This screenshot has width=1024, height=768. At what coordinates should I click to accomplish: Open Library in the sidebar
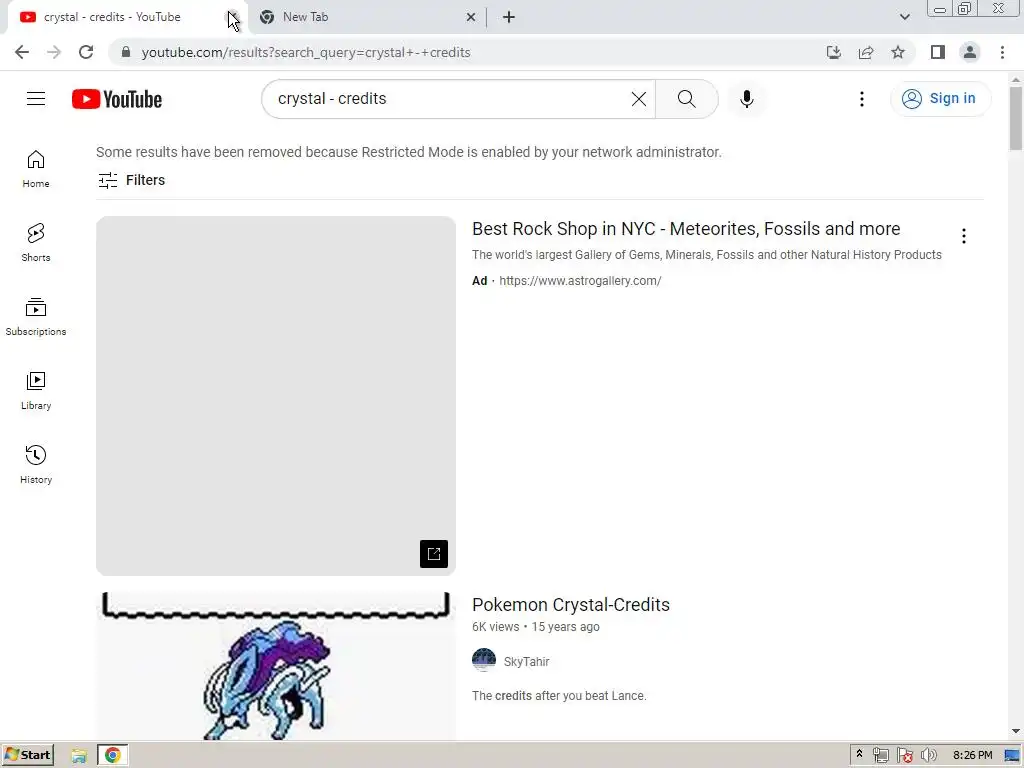coord(36,391)
